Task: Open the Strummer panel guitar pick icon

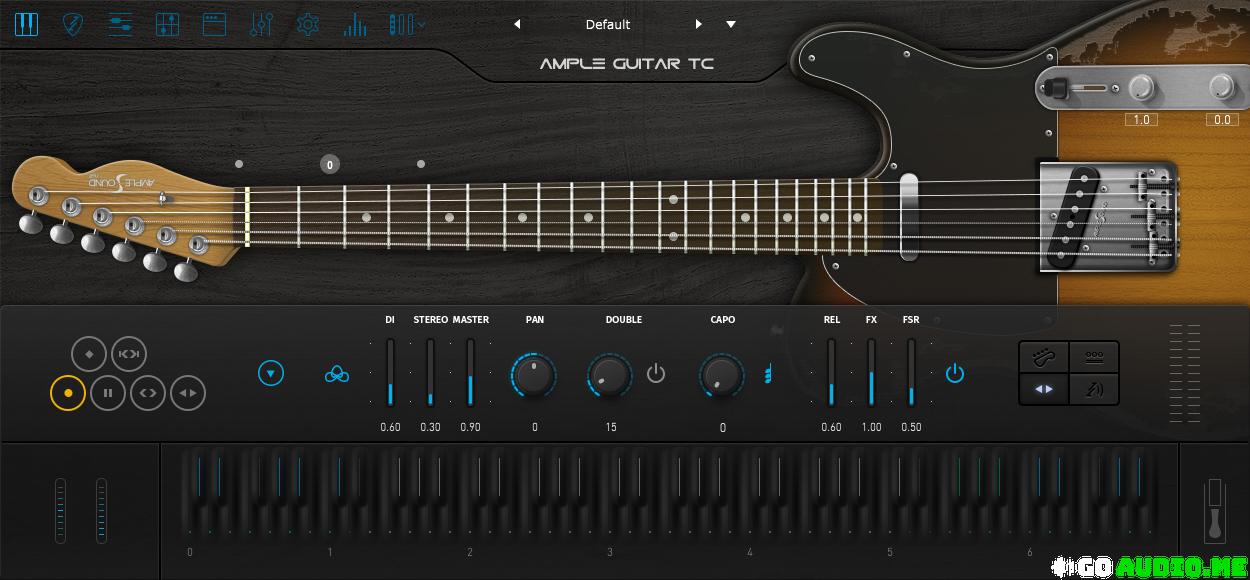Action: pos(73,25)
